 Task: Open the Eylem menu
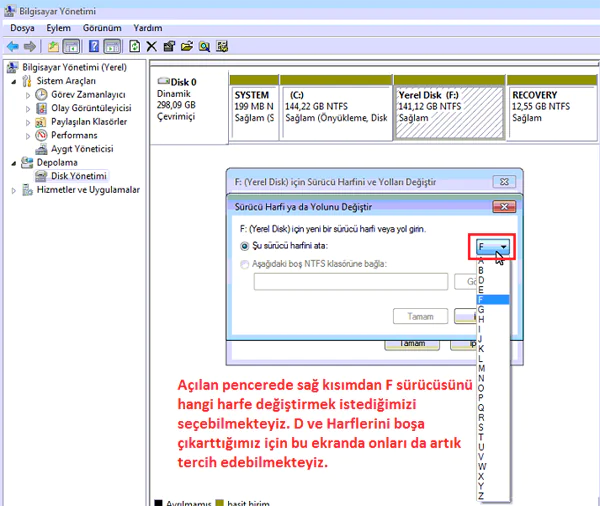(59, 28)
